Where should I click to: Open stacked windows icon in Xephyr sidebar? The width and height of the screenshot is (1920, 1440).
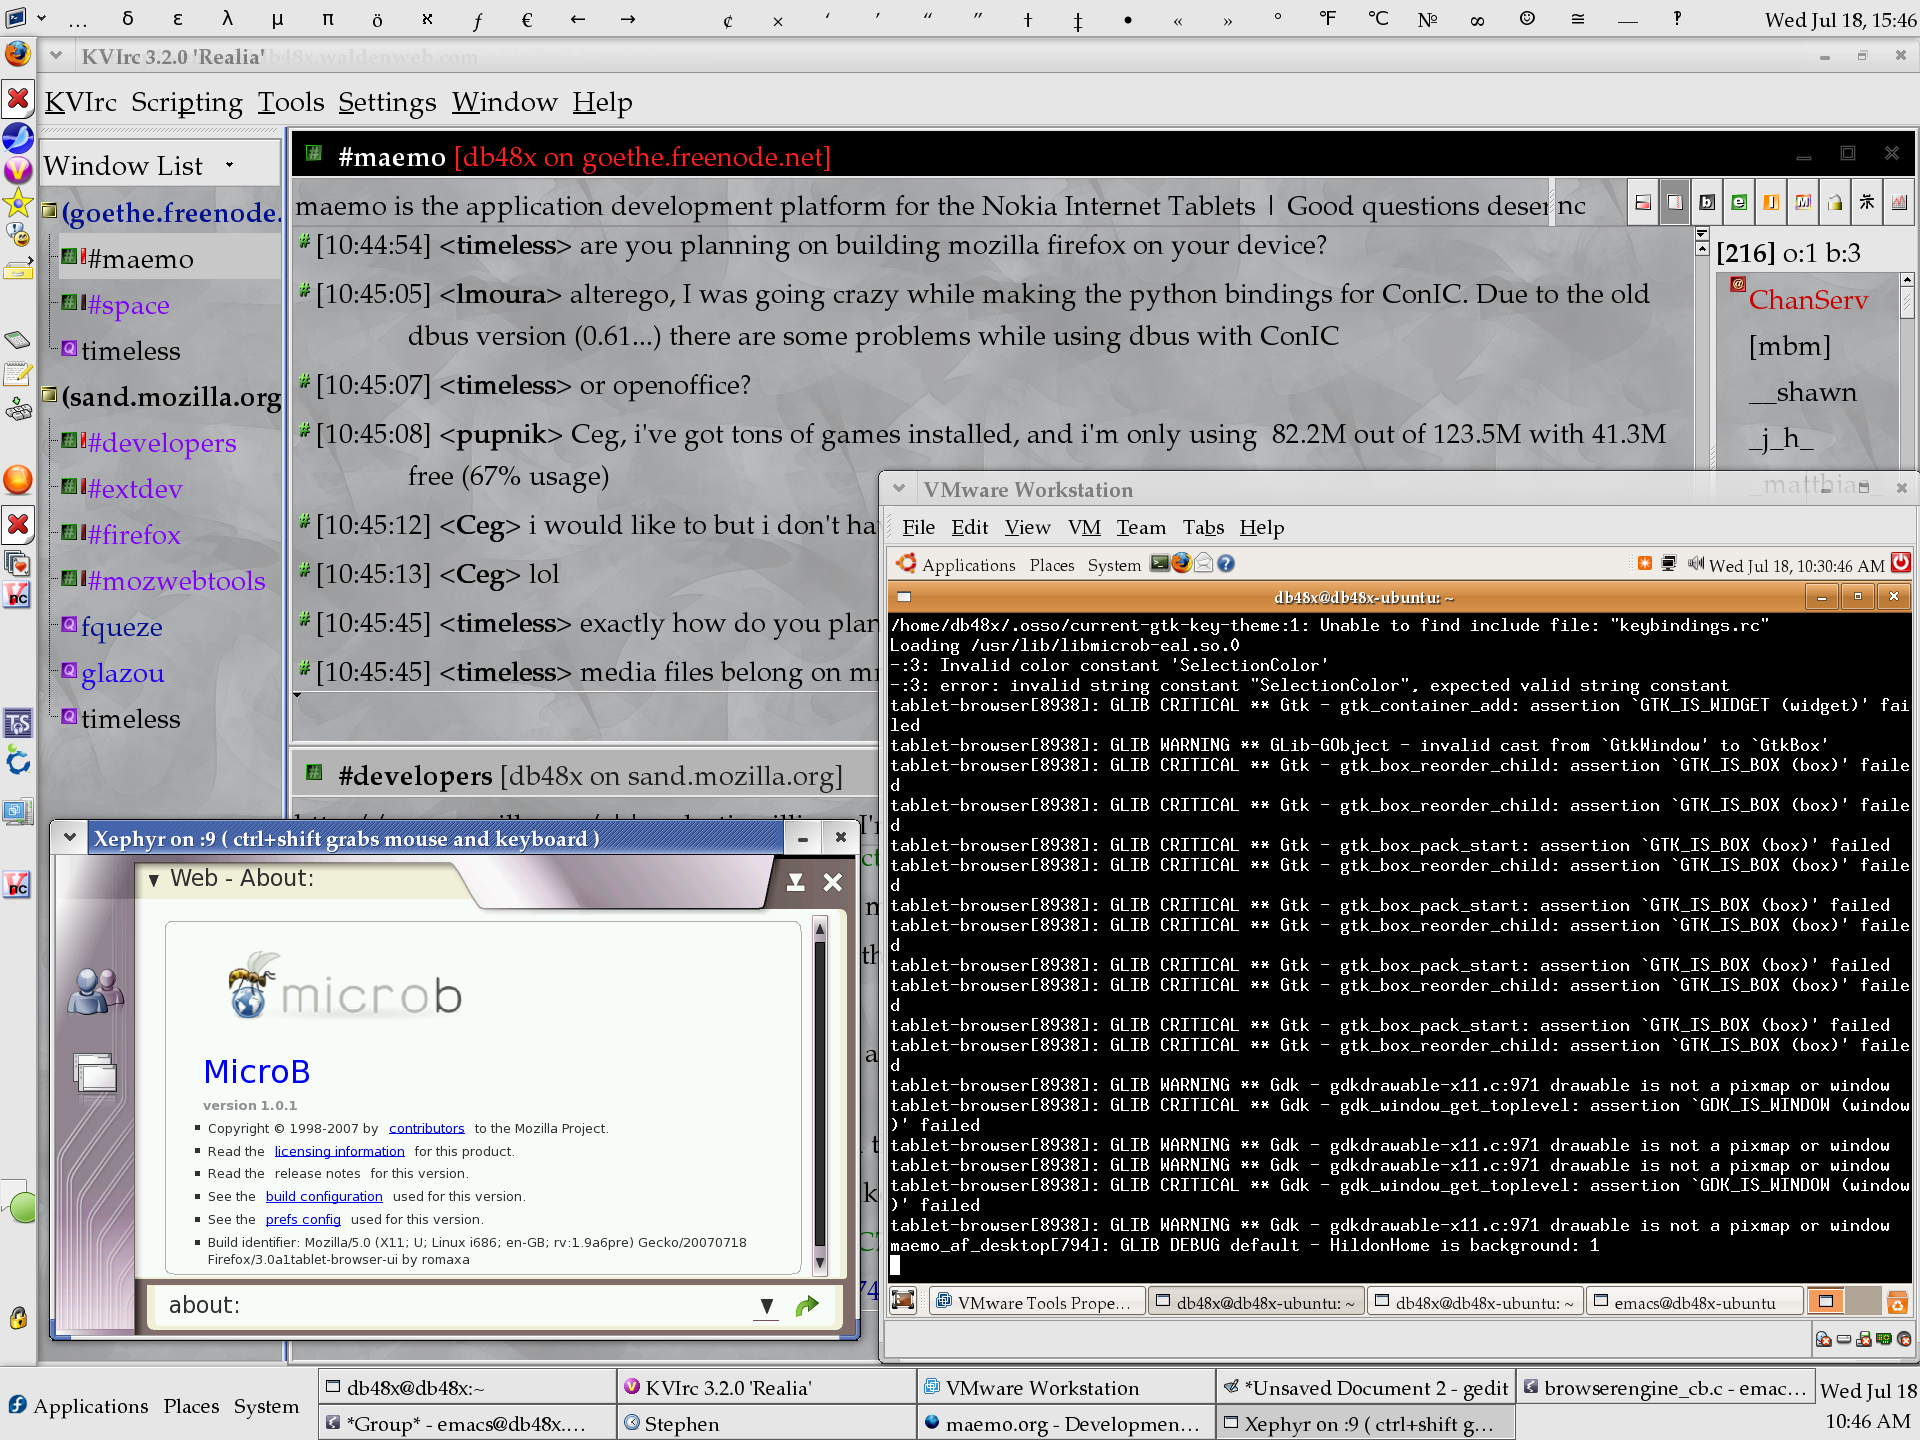[95, 1072]
